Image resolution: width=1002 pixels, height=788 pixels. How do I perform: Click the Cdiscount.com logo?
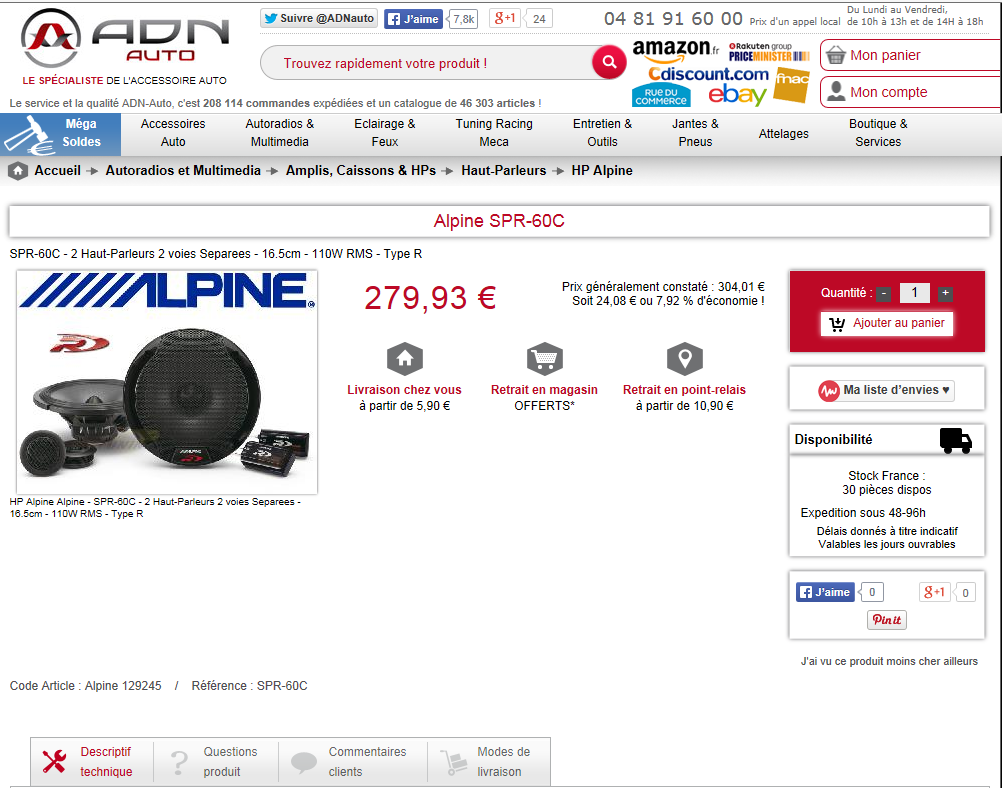click(x=708, y=74)
